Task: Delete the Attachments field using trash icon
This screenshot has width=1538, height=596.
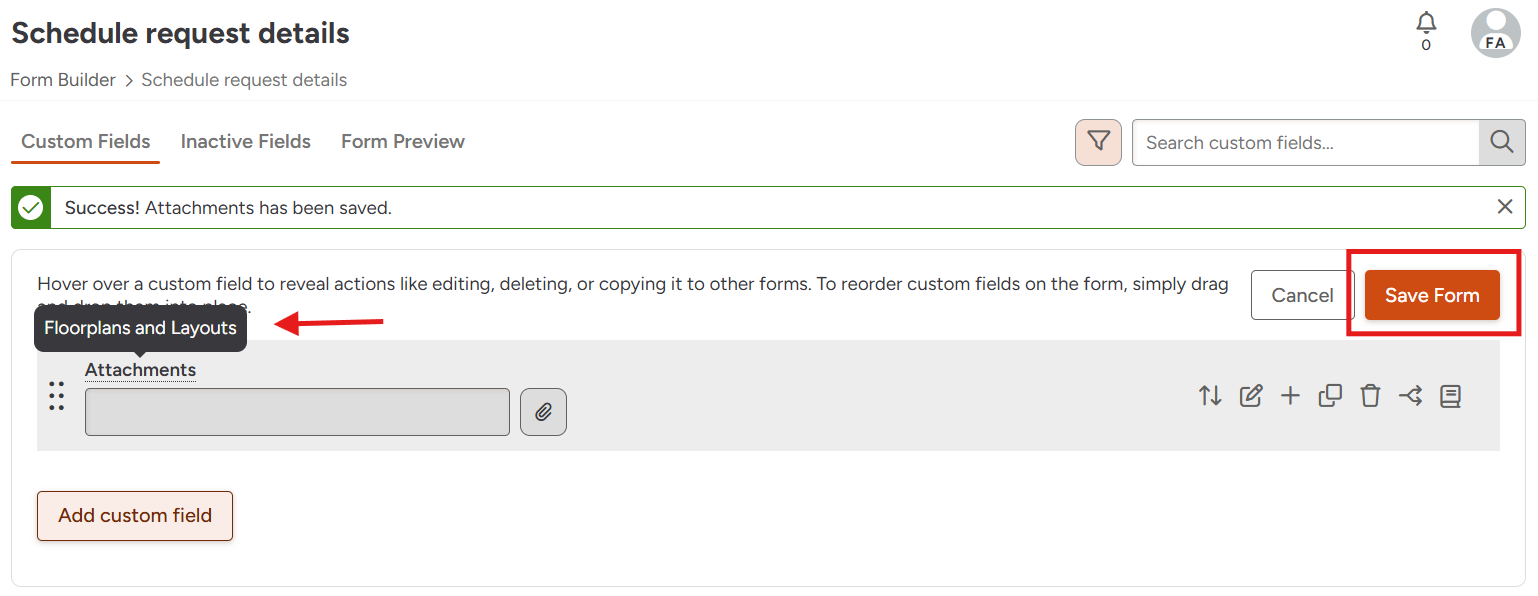Action: pyautogui.click(x=1370, y=396)
